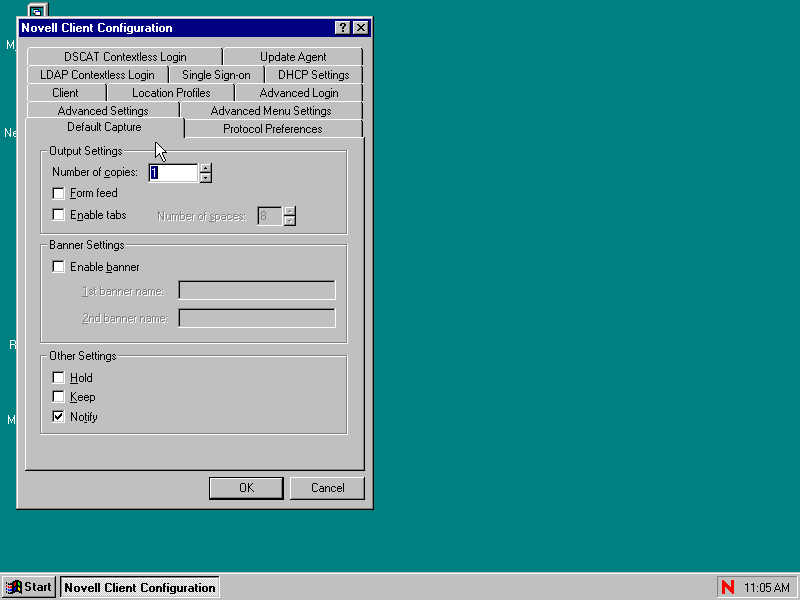
Task: Switch to Advanced Menu Settings tab
Action: point(271,111)
